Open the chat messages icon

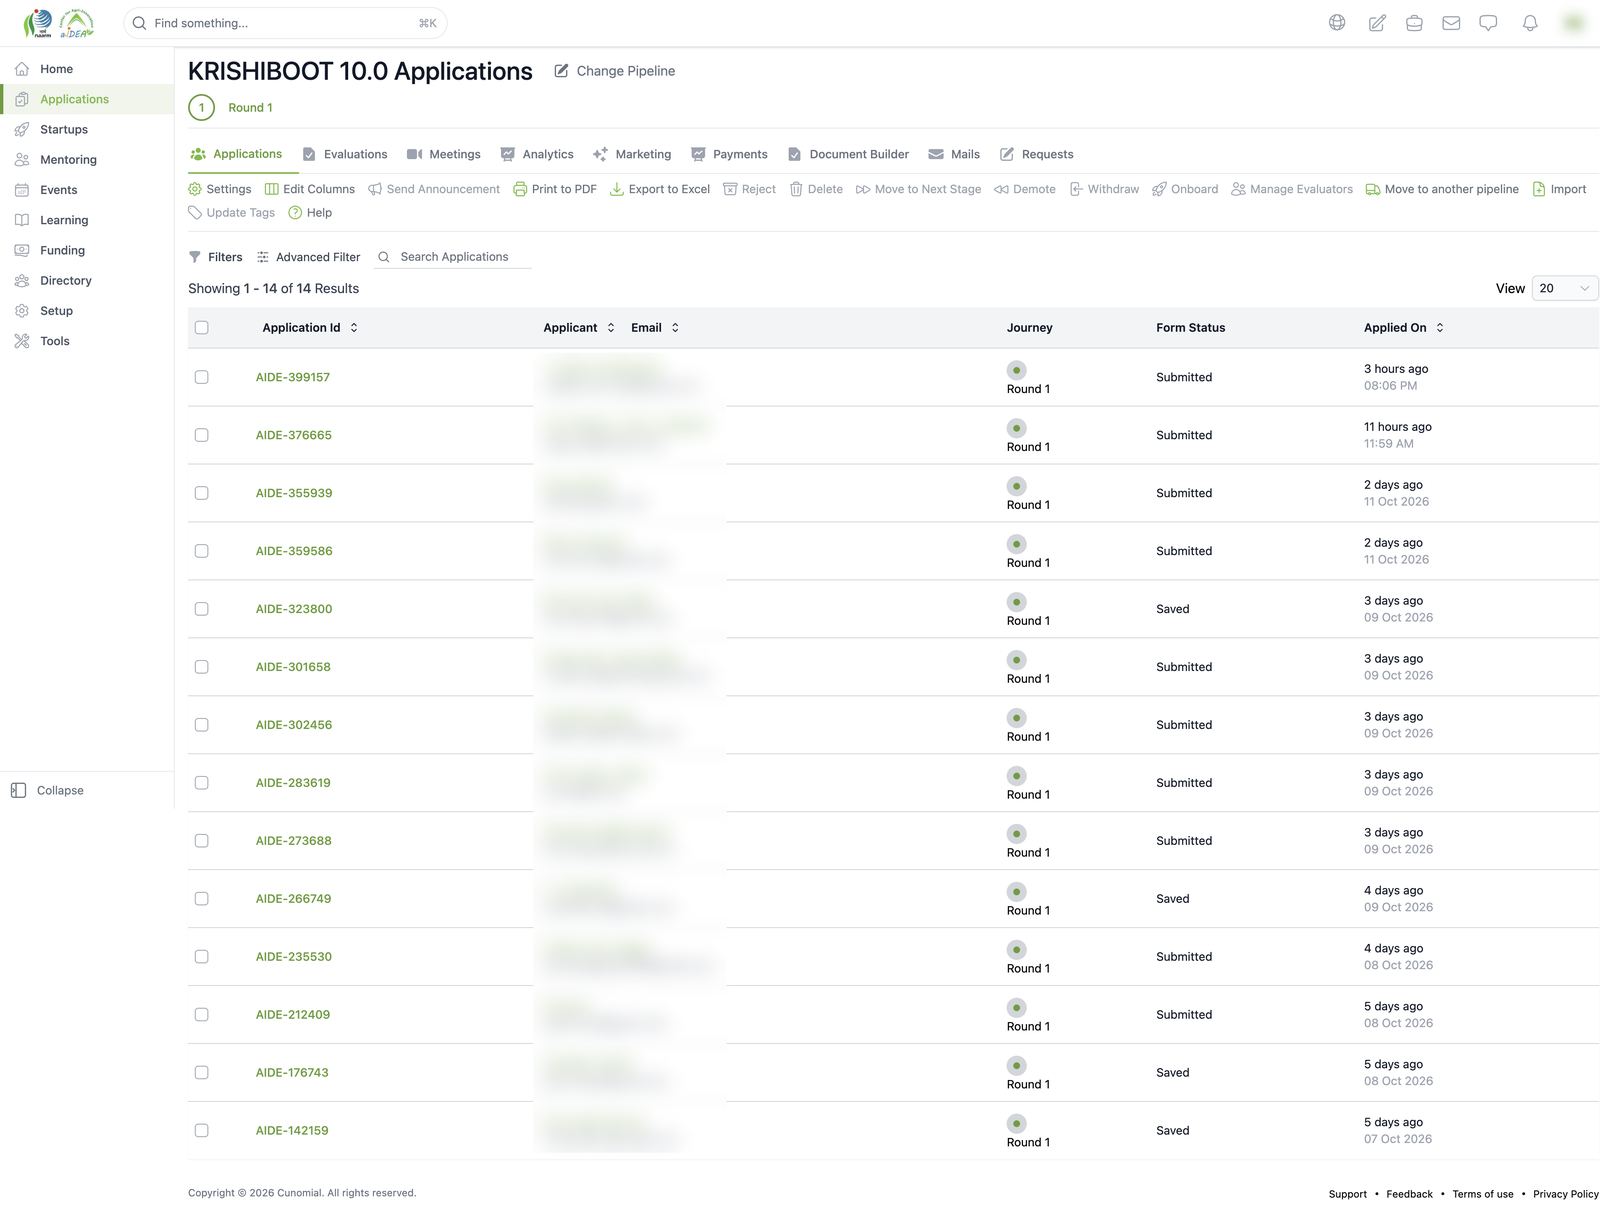click(x=1488, y=23)
